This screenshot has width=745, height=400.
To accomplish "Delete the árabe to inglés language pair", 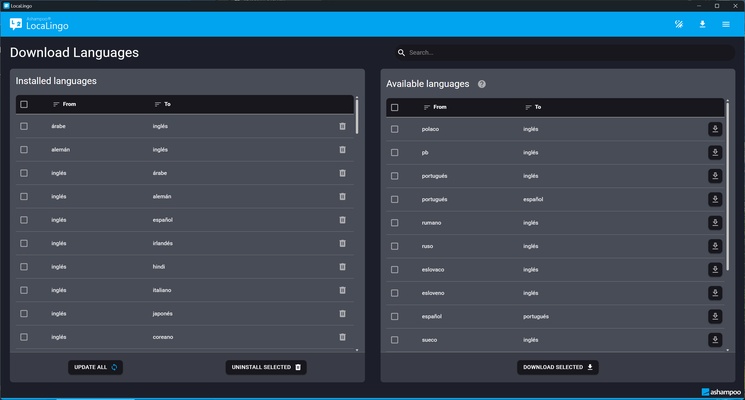I will (342, 126).
